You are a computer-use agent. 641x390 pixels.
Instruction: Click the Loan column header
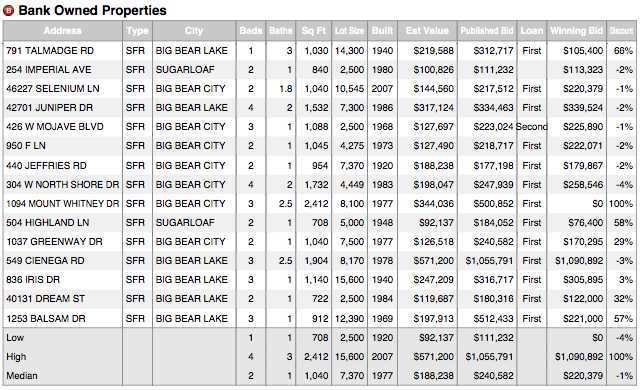(532, 31)
